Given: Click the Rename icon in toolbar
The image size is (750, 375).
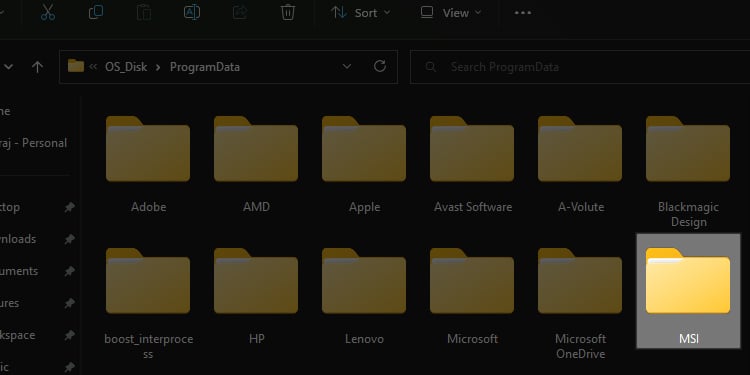Looking at the screenshot, I should click(192, 12).
